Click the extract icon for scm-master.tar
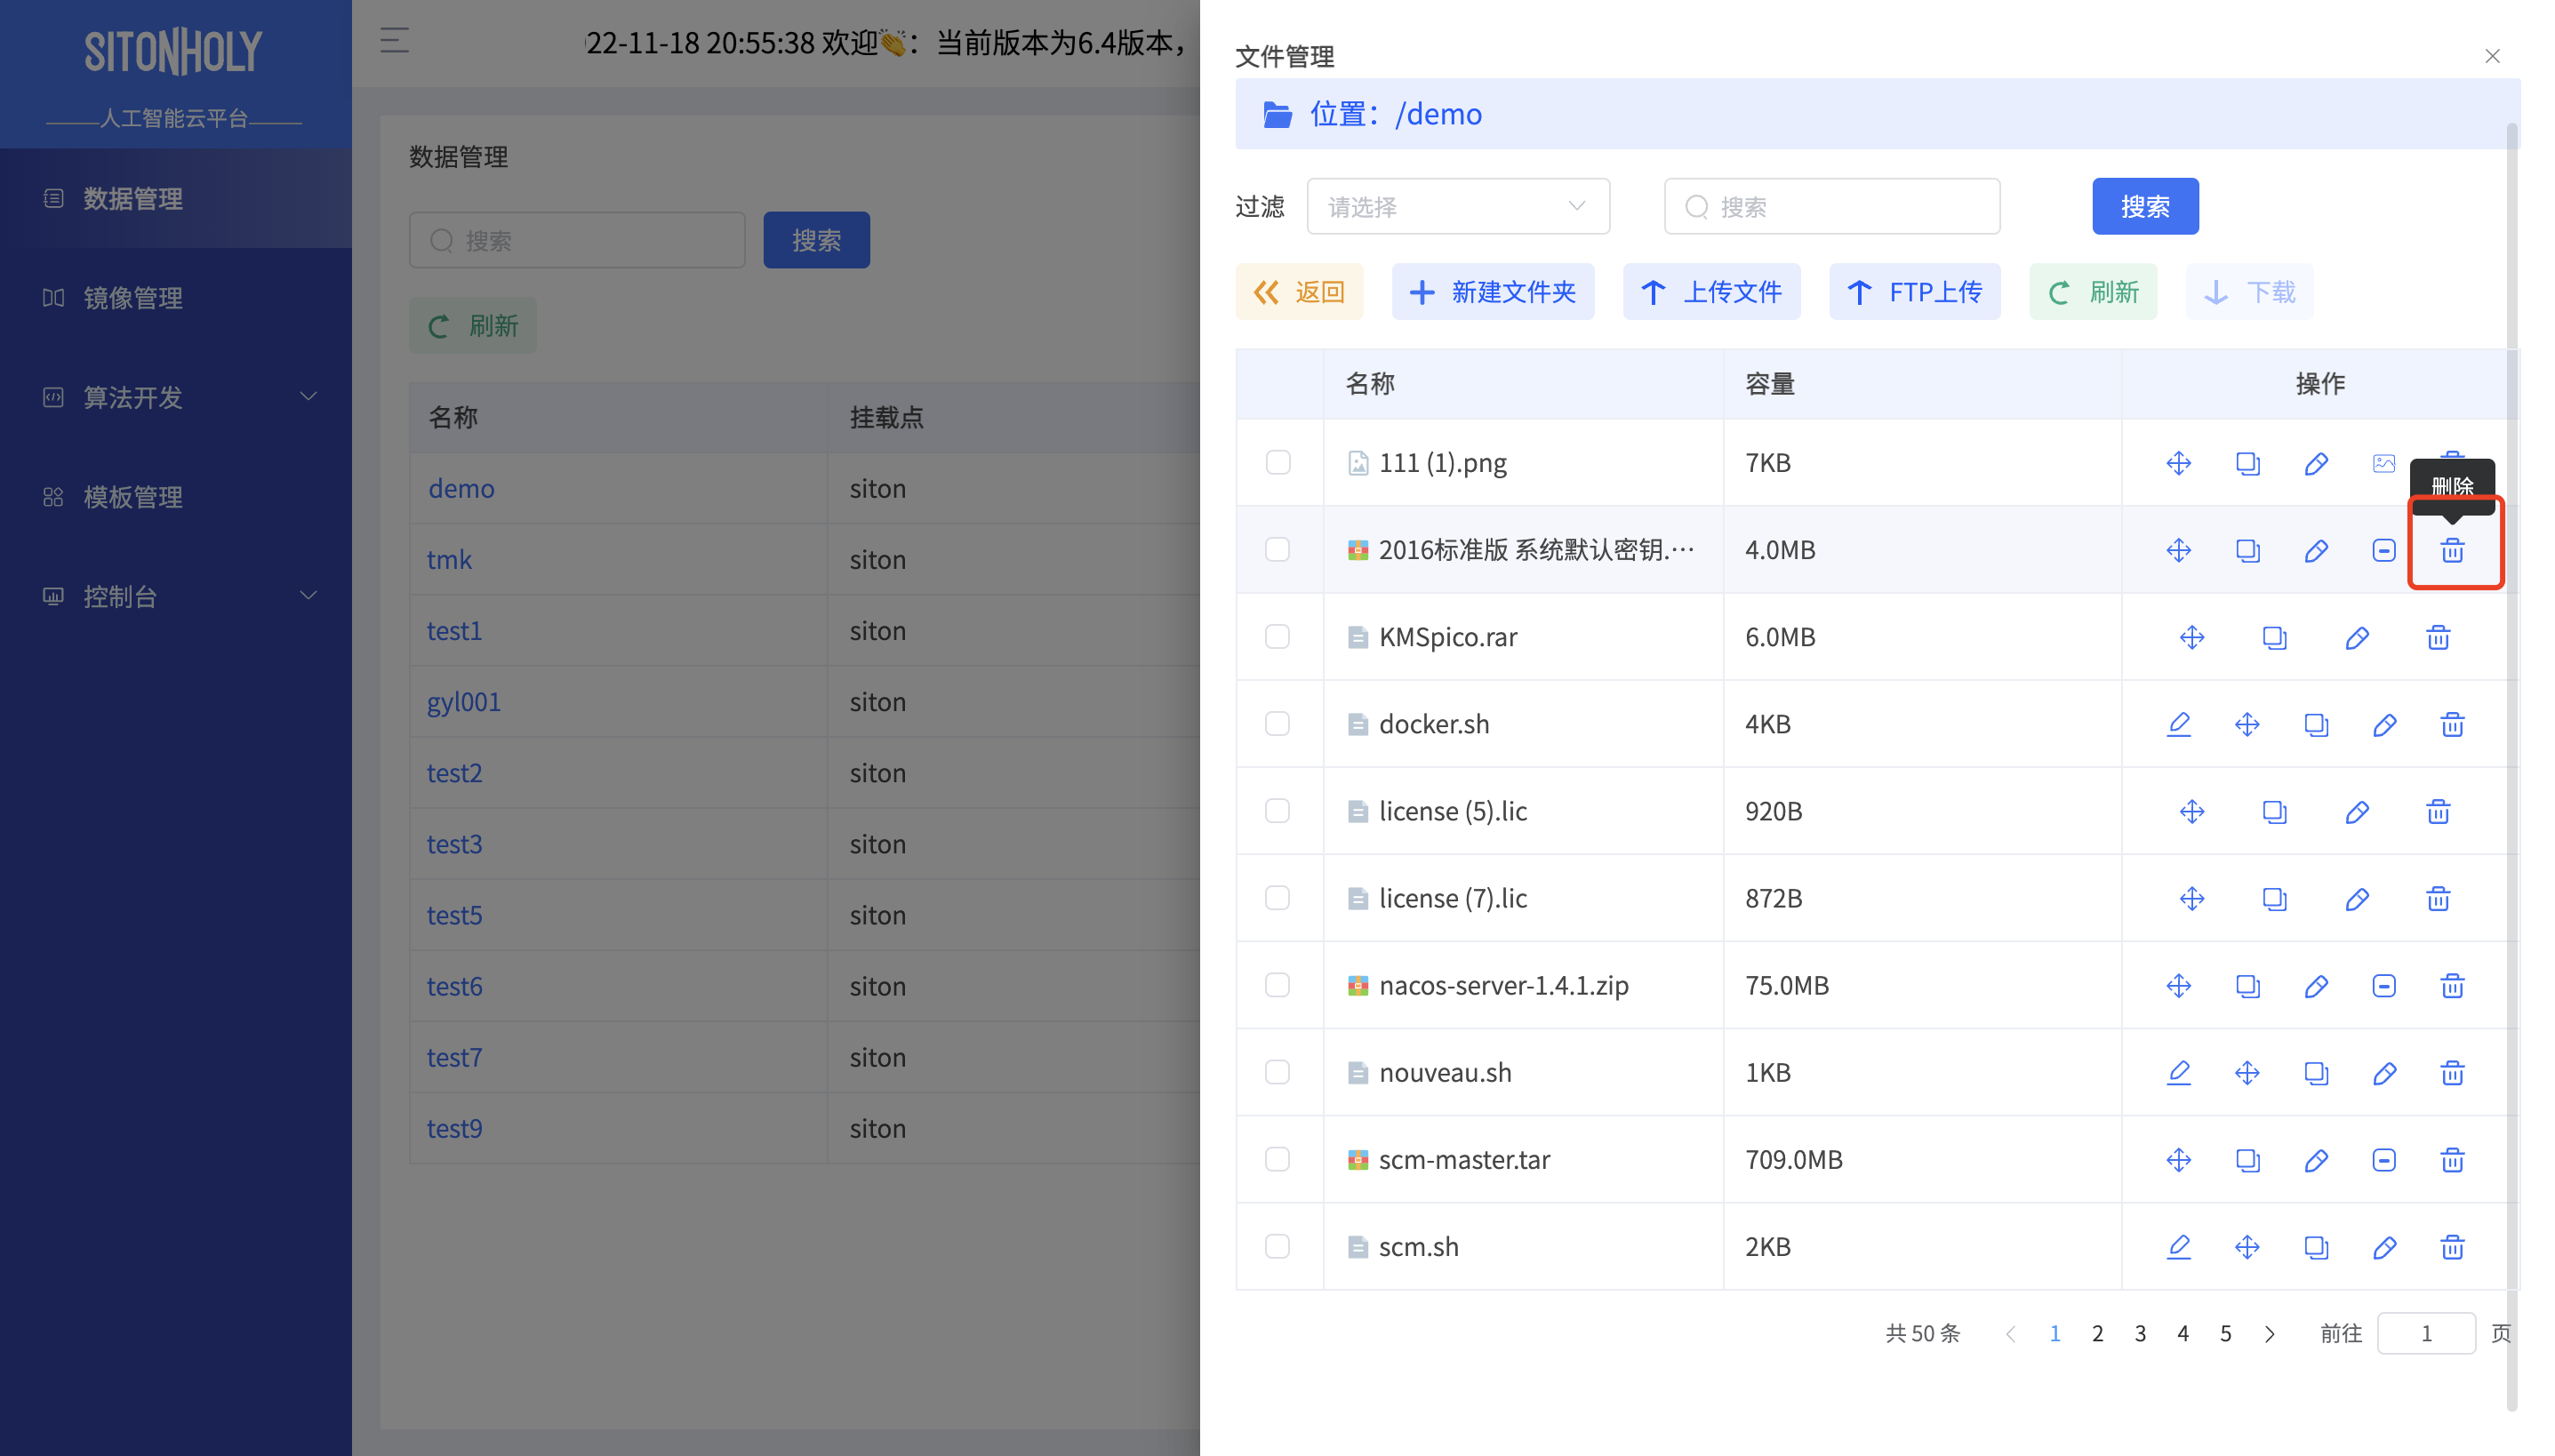The image size is (2555, 1456). click(x=2384, y=1159)
